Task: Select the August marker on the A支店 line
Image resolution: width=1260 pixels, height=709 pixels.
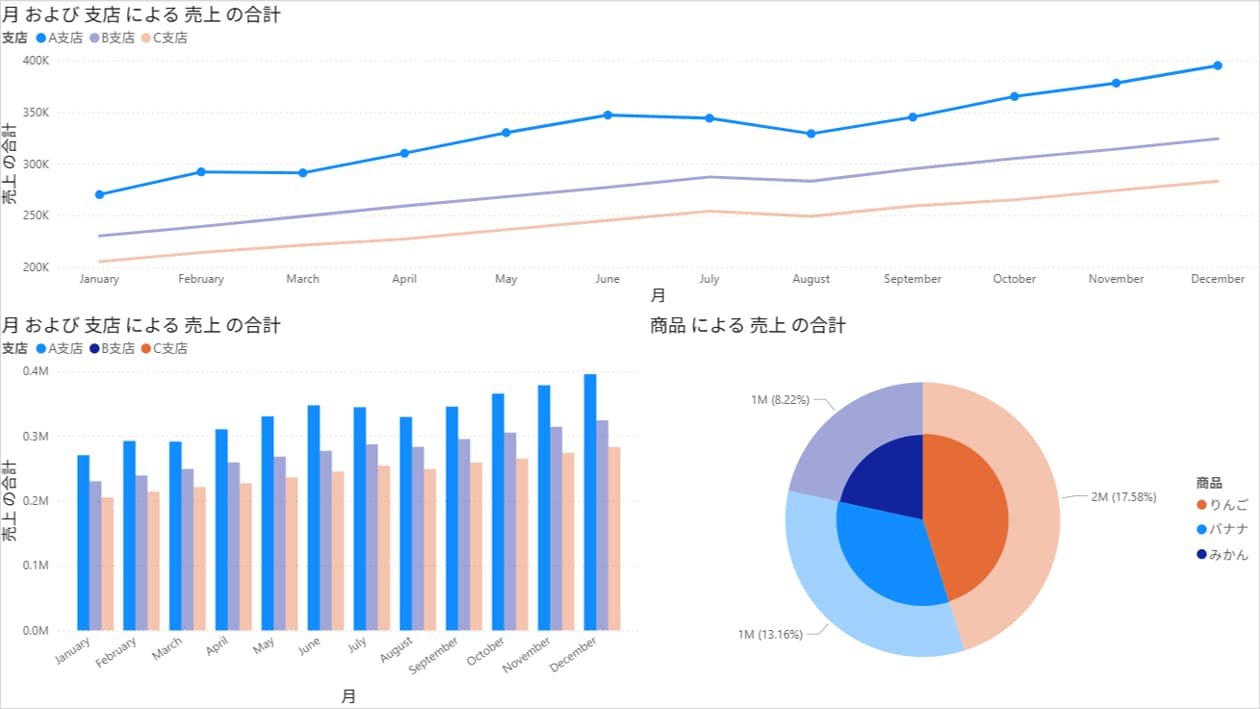Action: tap(811, 134)
